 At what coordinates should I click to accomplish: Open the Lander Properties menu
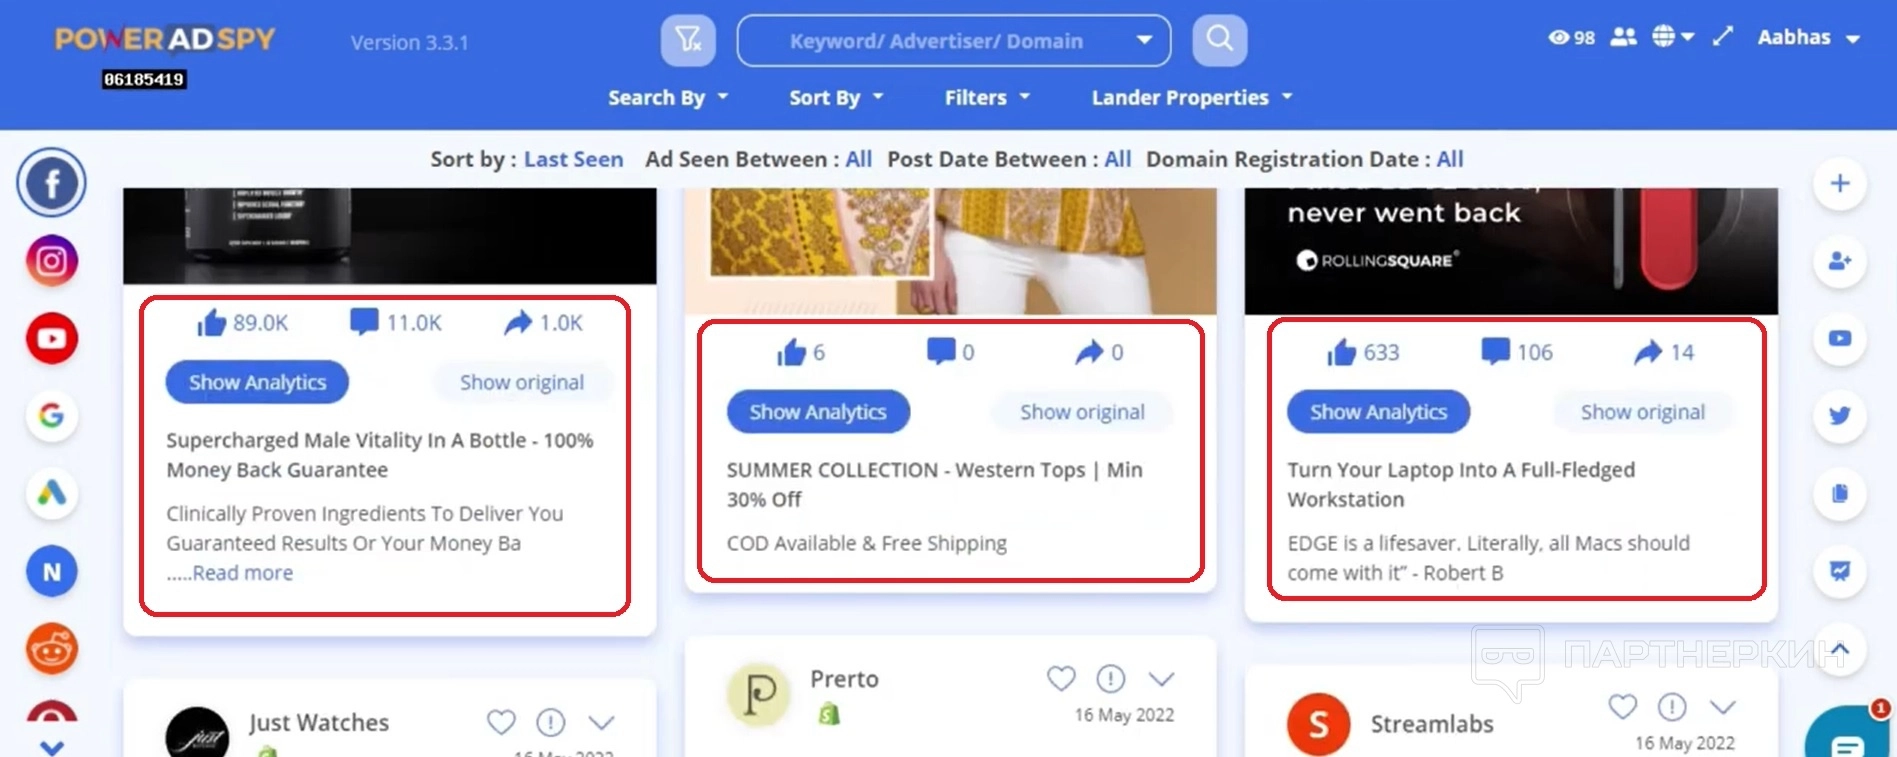pyautogui.click(x=1192, y=98)
